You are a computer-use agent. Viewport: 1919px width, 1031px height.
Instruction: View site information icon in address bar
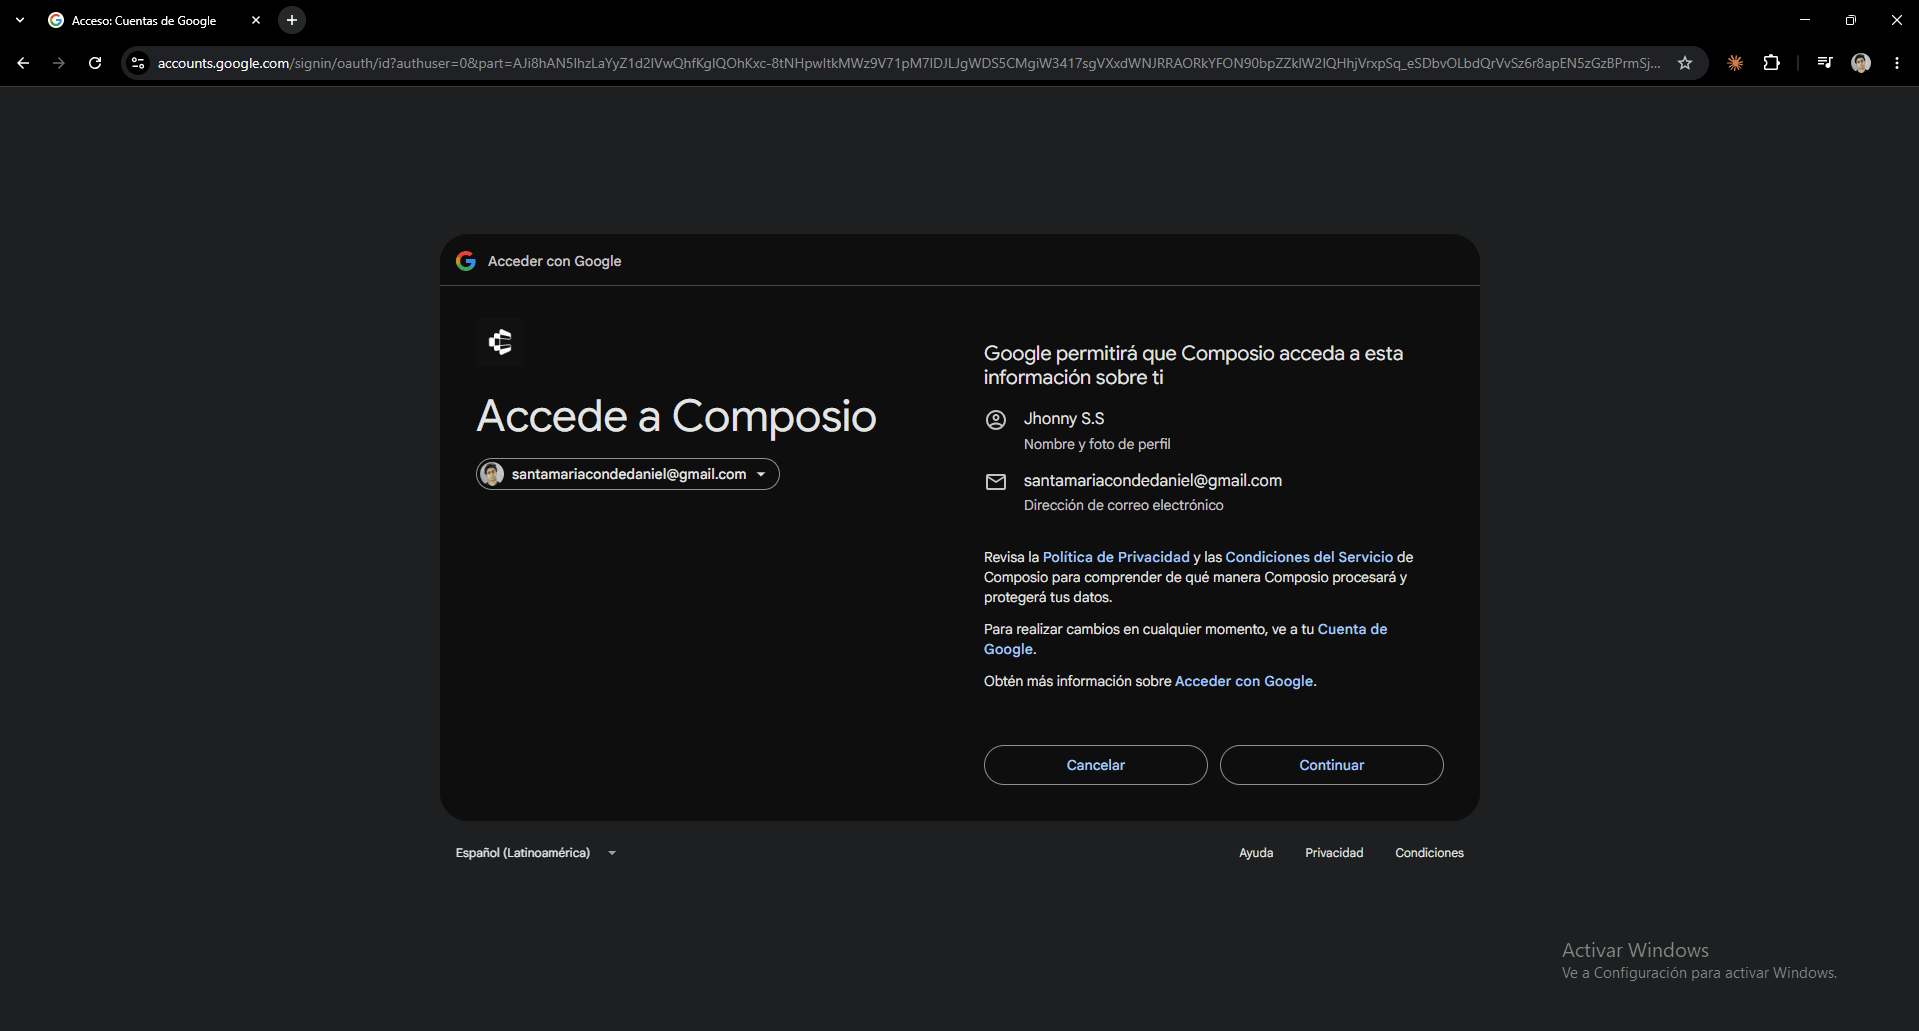point(138,63)
